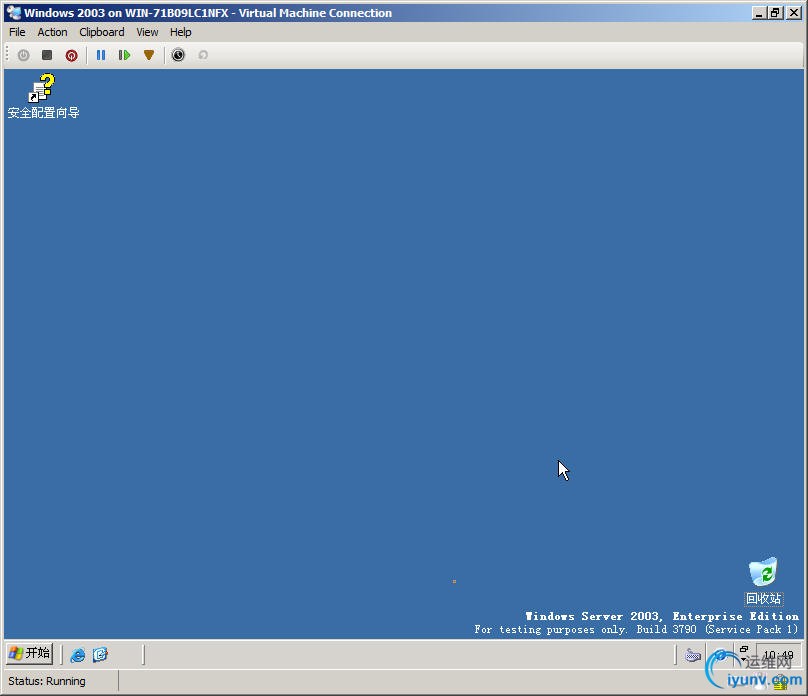Open the Help menu
Image resolution: width=808 pixels, height=696 pixels.
click(180, 32)
